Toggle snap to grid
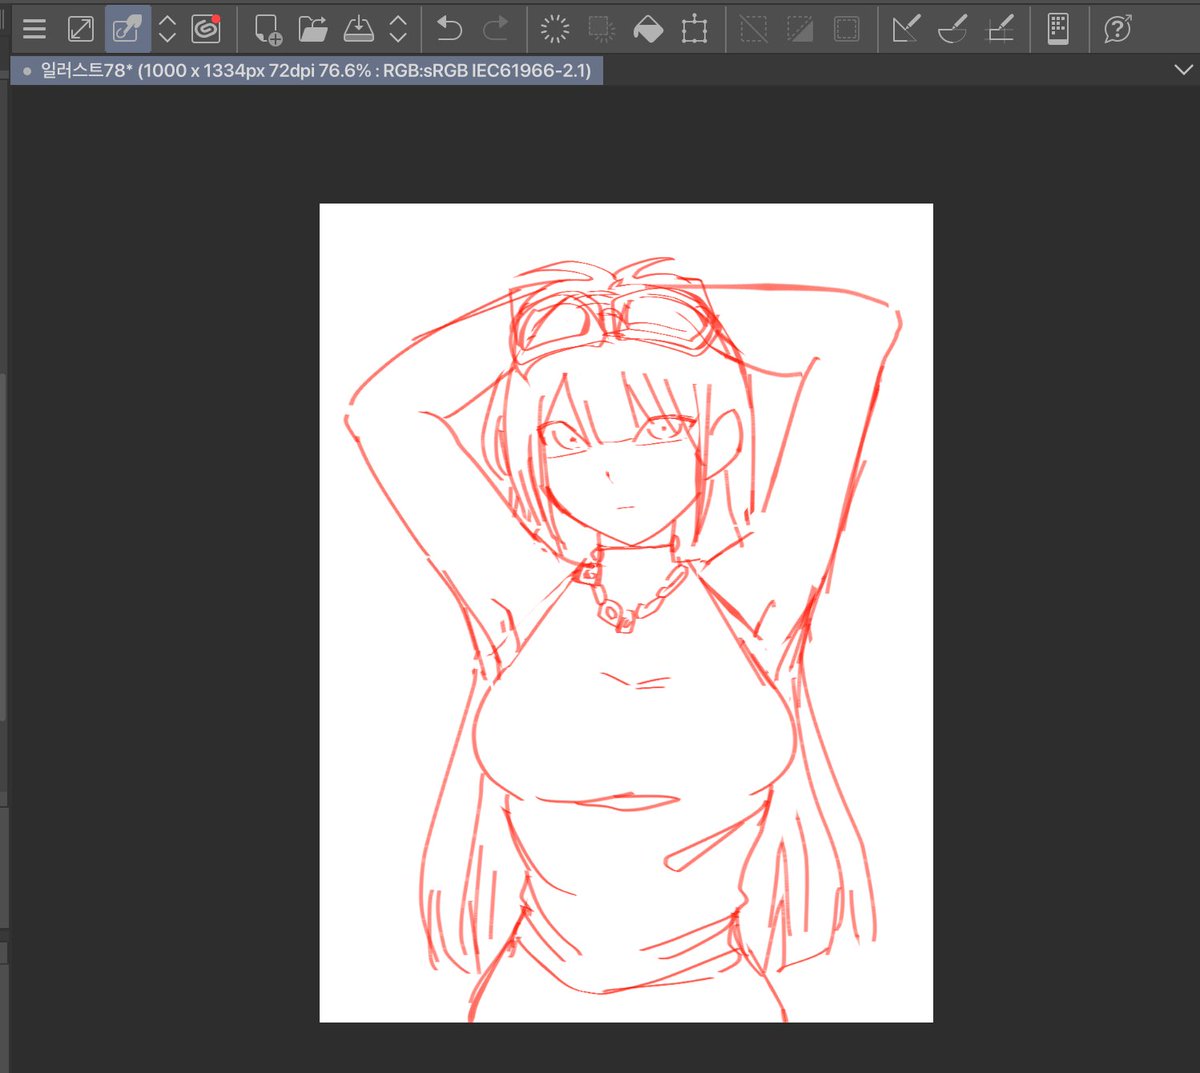1200x1073 pixels. (x=1000, y=29)
